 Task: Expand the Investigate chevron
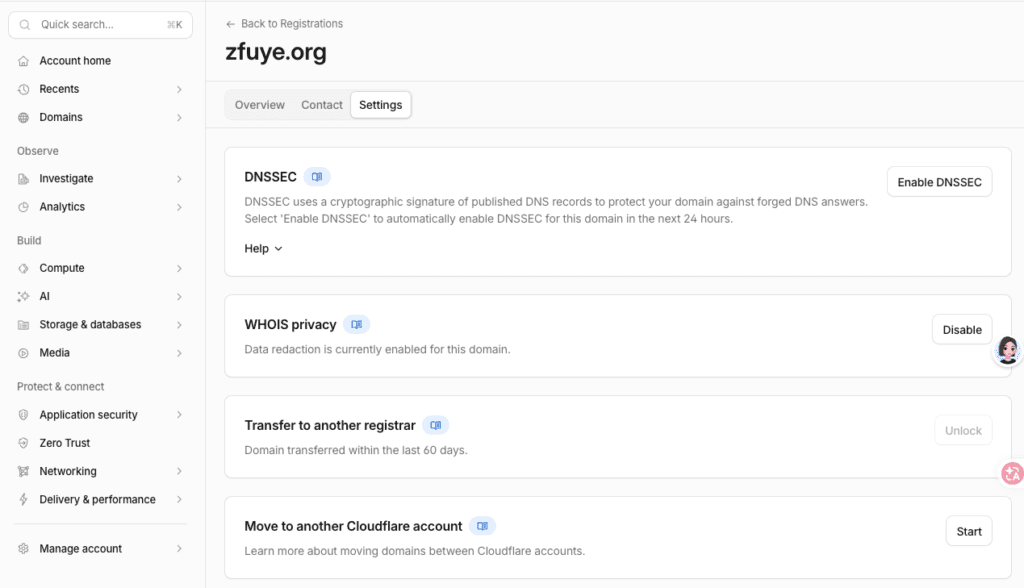click(179, 179)
